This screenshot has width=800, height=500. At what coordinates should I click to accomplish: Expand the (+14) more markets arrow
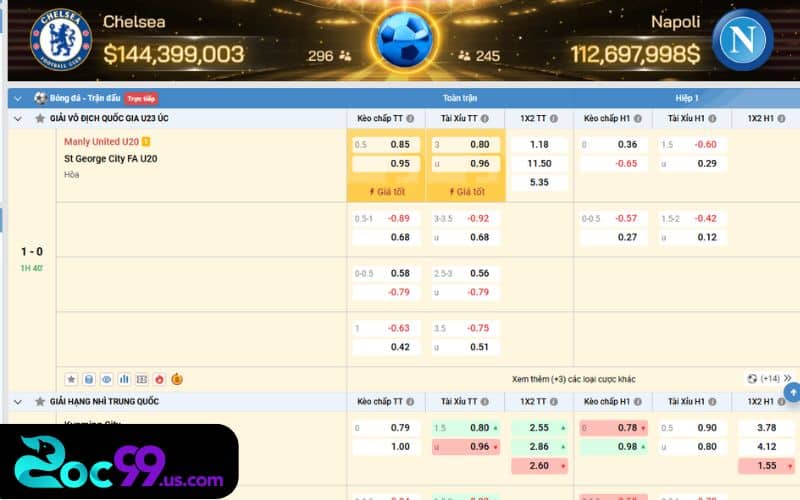tap(787, 379)
